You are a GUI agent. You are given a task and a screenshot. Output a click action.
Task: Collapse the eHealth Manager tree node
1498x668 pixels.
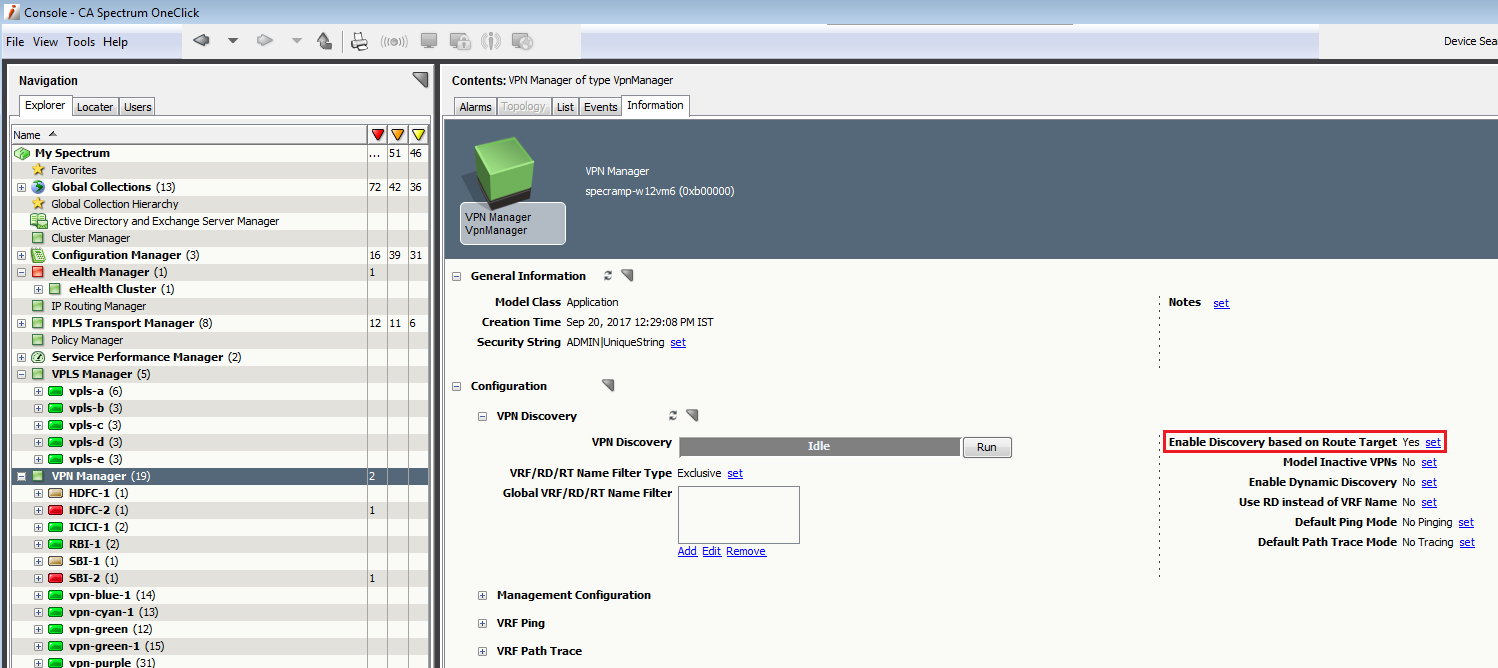tap(21, 272)
